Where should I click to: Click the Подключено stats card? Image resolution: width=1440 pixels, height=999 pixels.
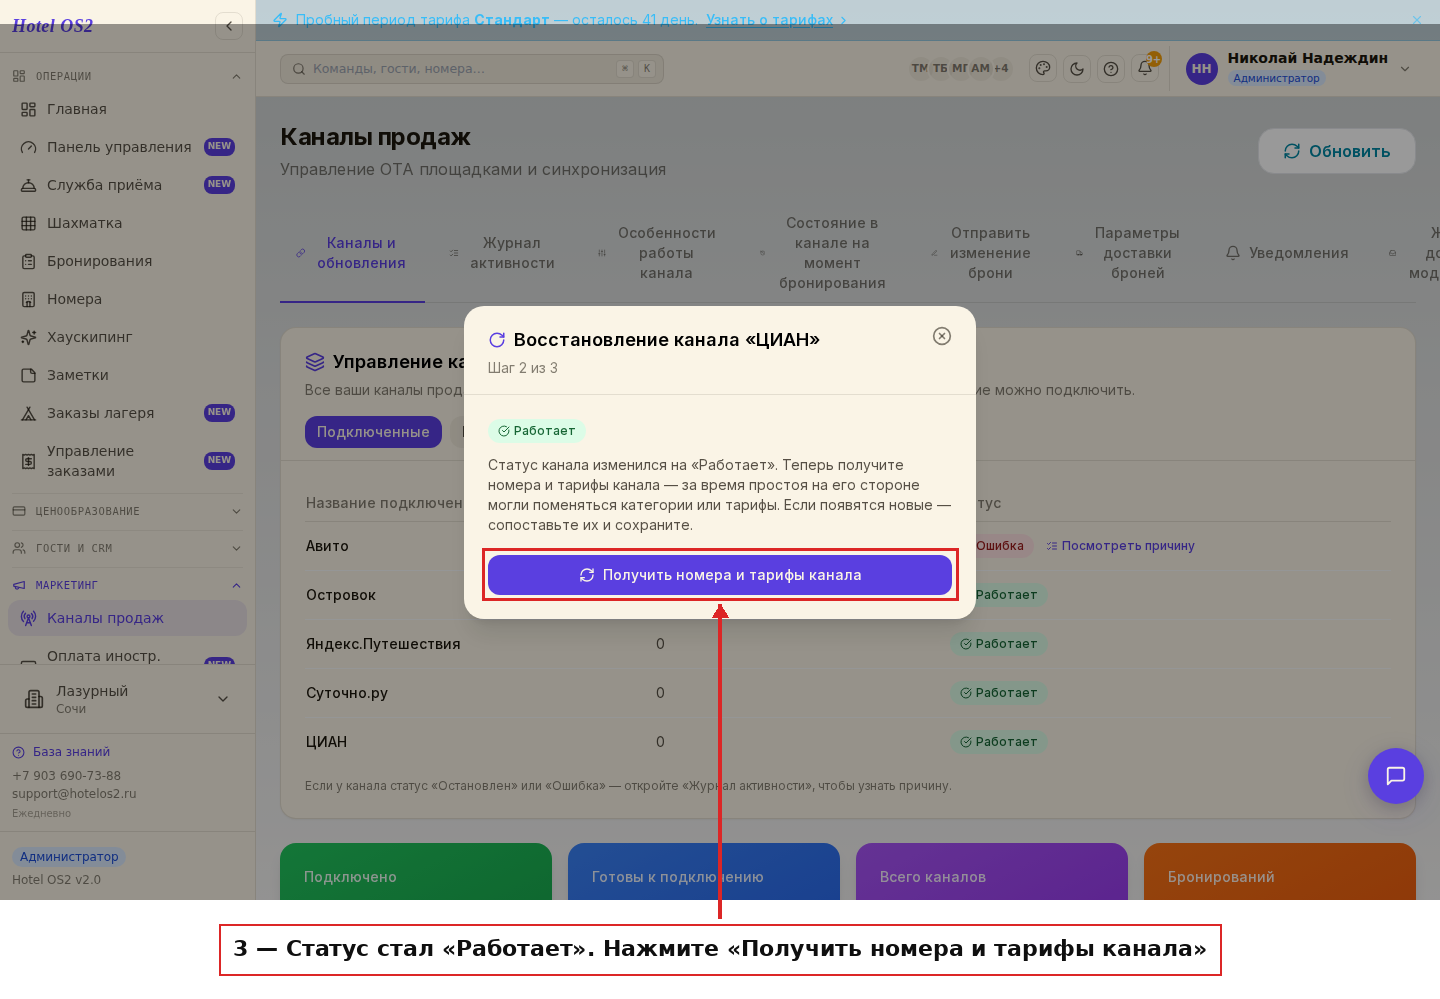pos(416,872)
